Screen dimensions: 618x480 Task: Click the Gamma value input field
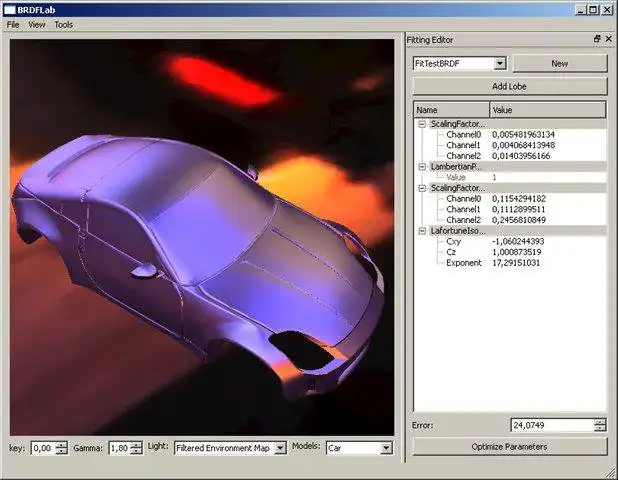119,448
